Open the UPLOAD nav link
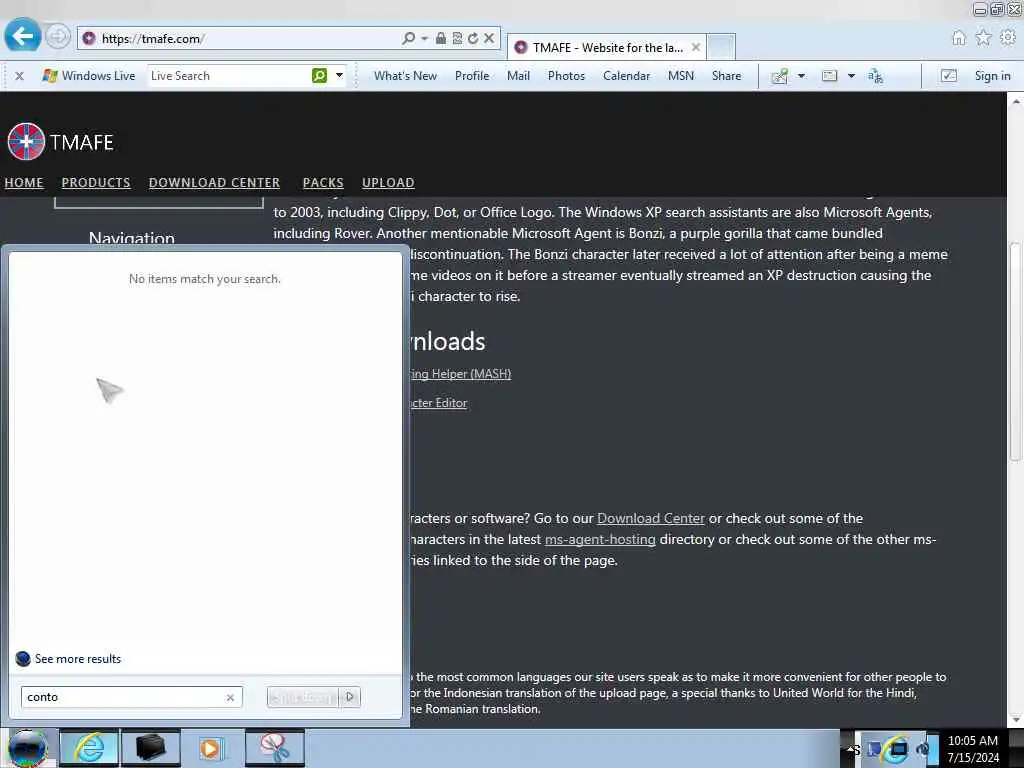 point(388,183)
